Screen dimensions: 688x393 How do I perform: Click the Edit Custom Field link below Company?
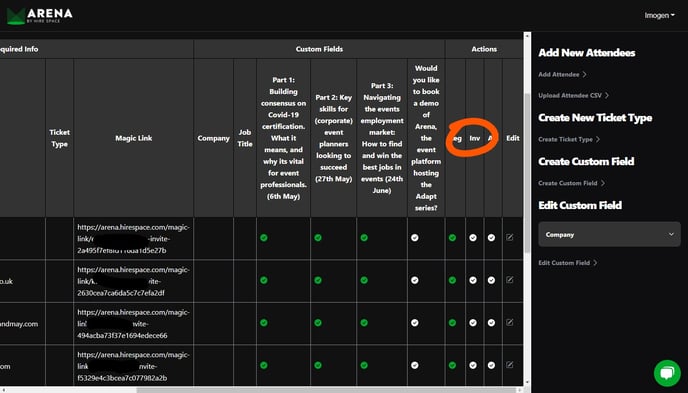click(x=568, y=263)
